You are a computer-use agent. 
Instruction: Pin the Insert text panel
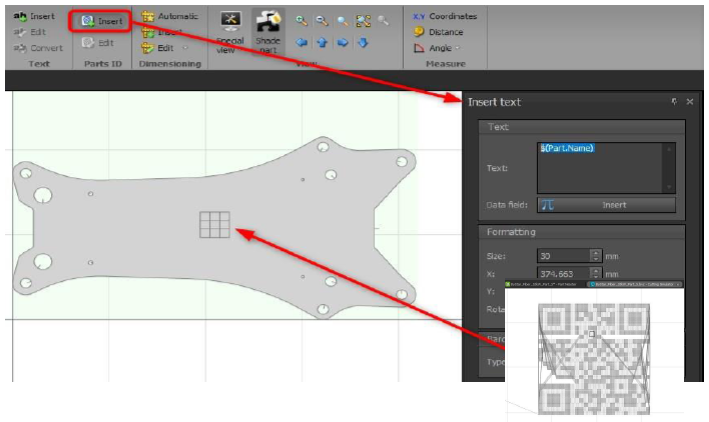674,102
